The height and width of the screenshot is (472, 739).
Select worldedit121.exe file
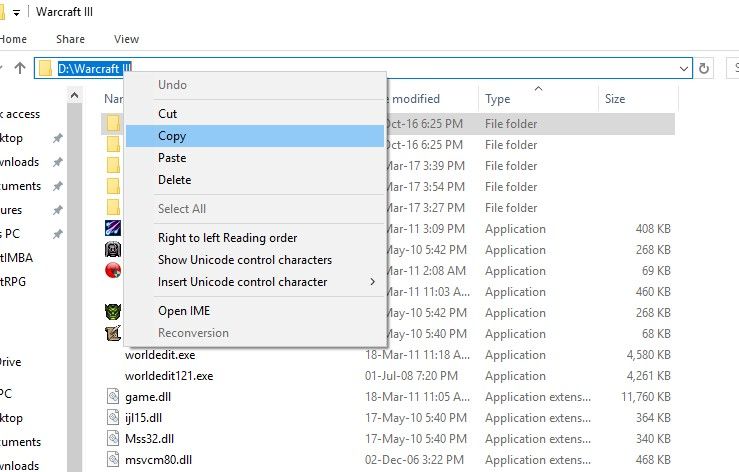(x=169, y=376)
